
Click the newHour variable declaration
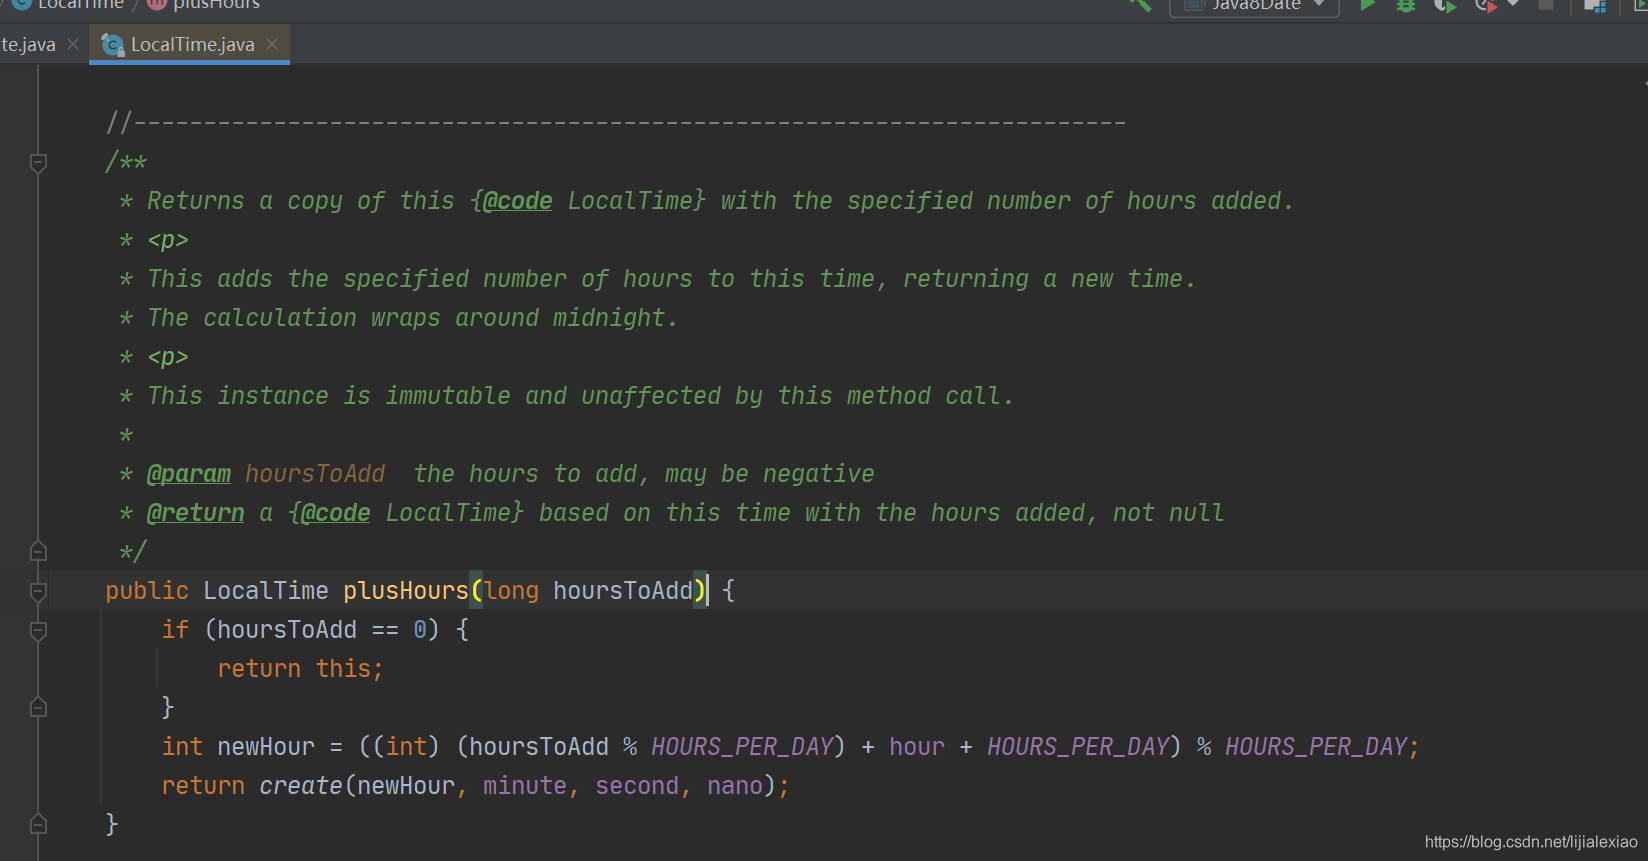[266, 747]
